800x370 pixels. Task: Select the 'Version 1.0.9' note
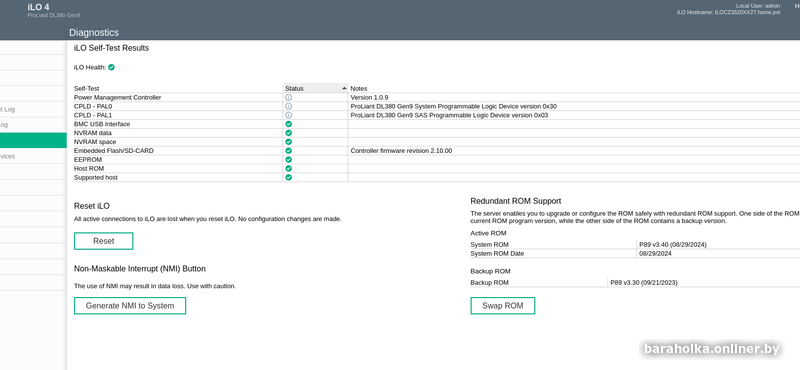coord(369,97)
